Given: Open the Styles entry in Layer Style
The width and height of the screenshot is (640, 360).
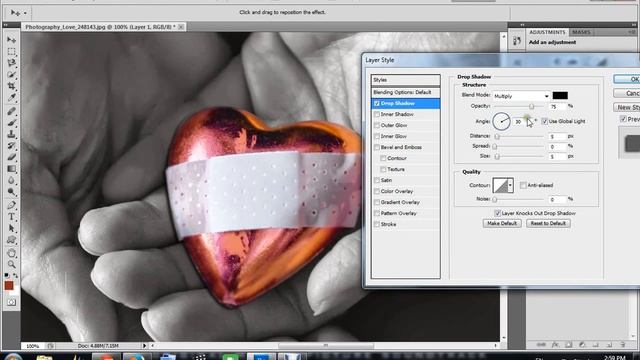Looking at the screenshot, I should point(405,80).
